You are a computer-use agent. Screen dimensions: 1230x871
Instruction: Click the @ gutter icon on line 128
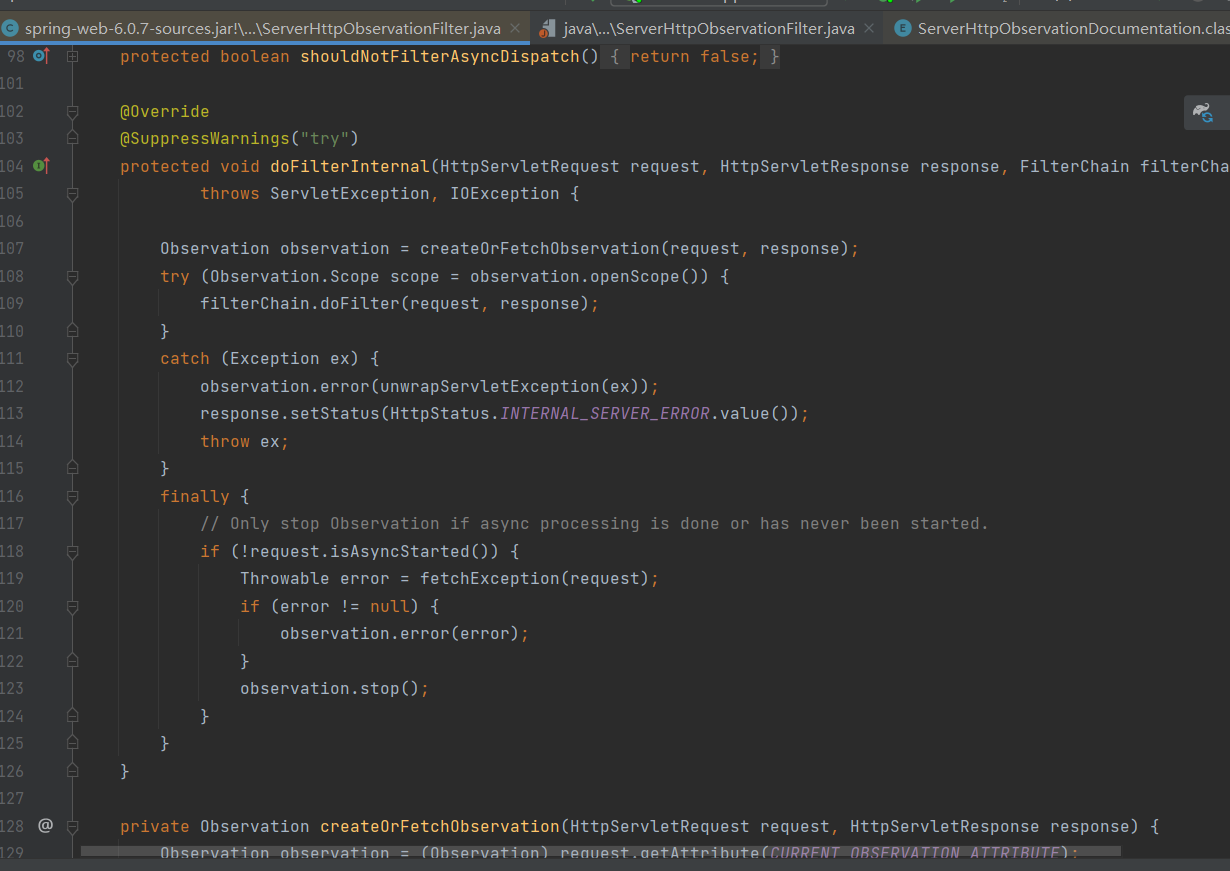(x=45, y=826)
